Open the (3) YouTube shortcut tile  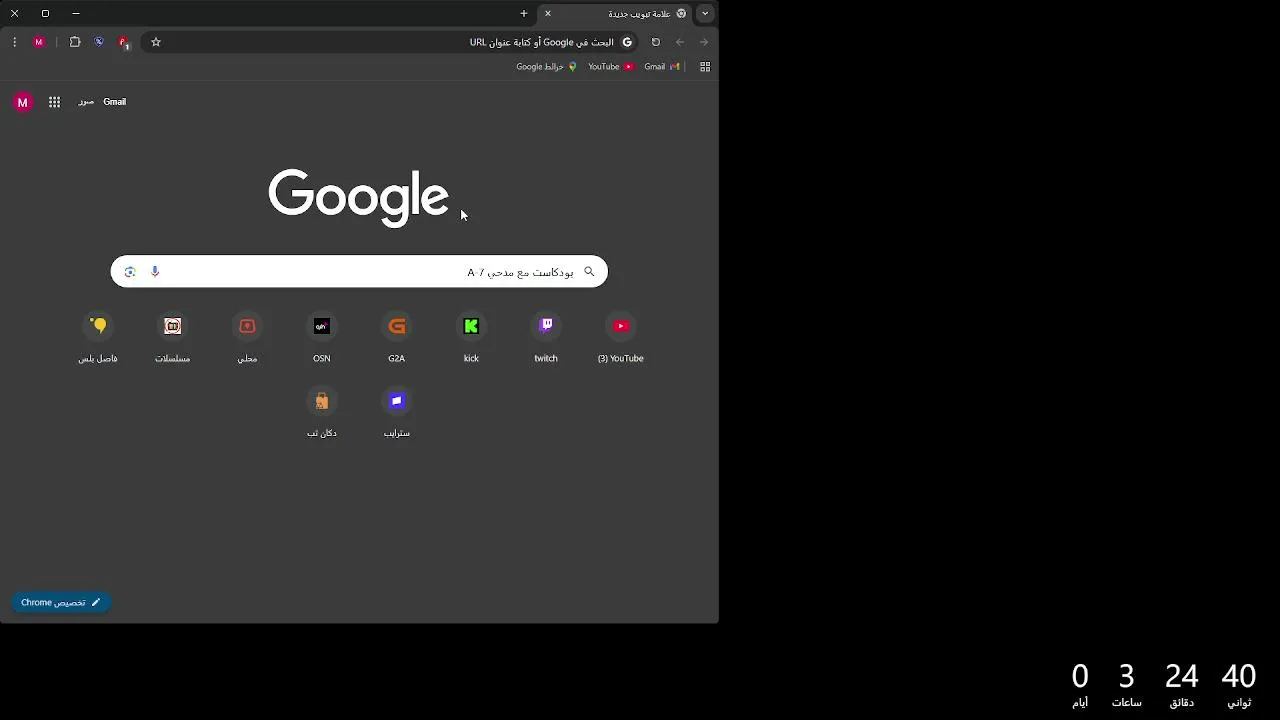point(620,337)
